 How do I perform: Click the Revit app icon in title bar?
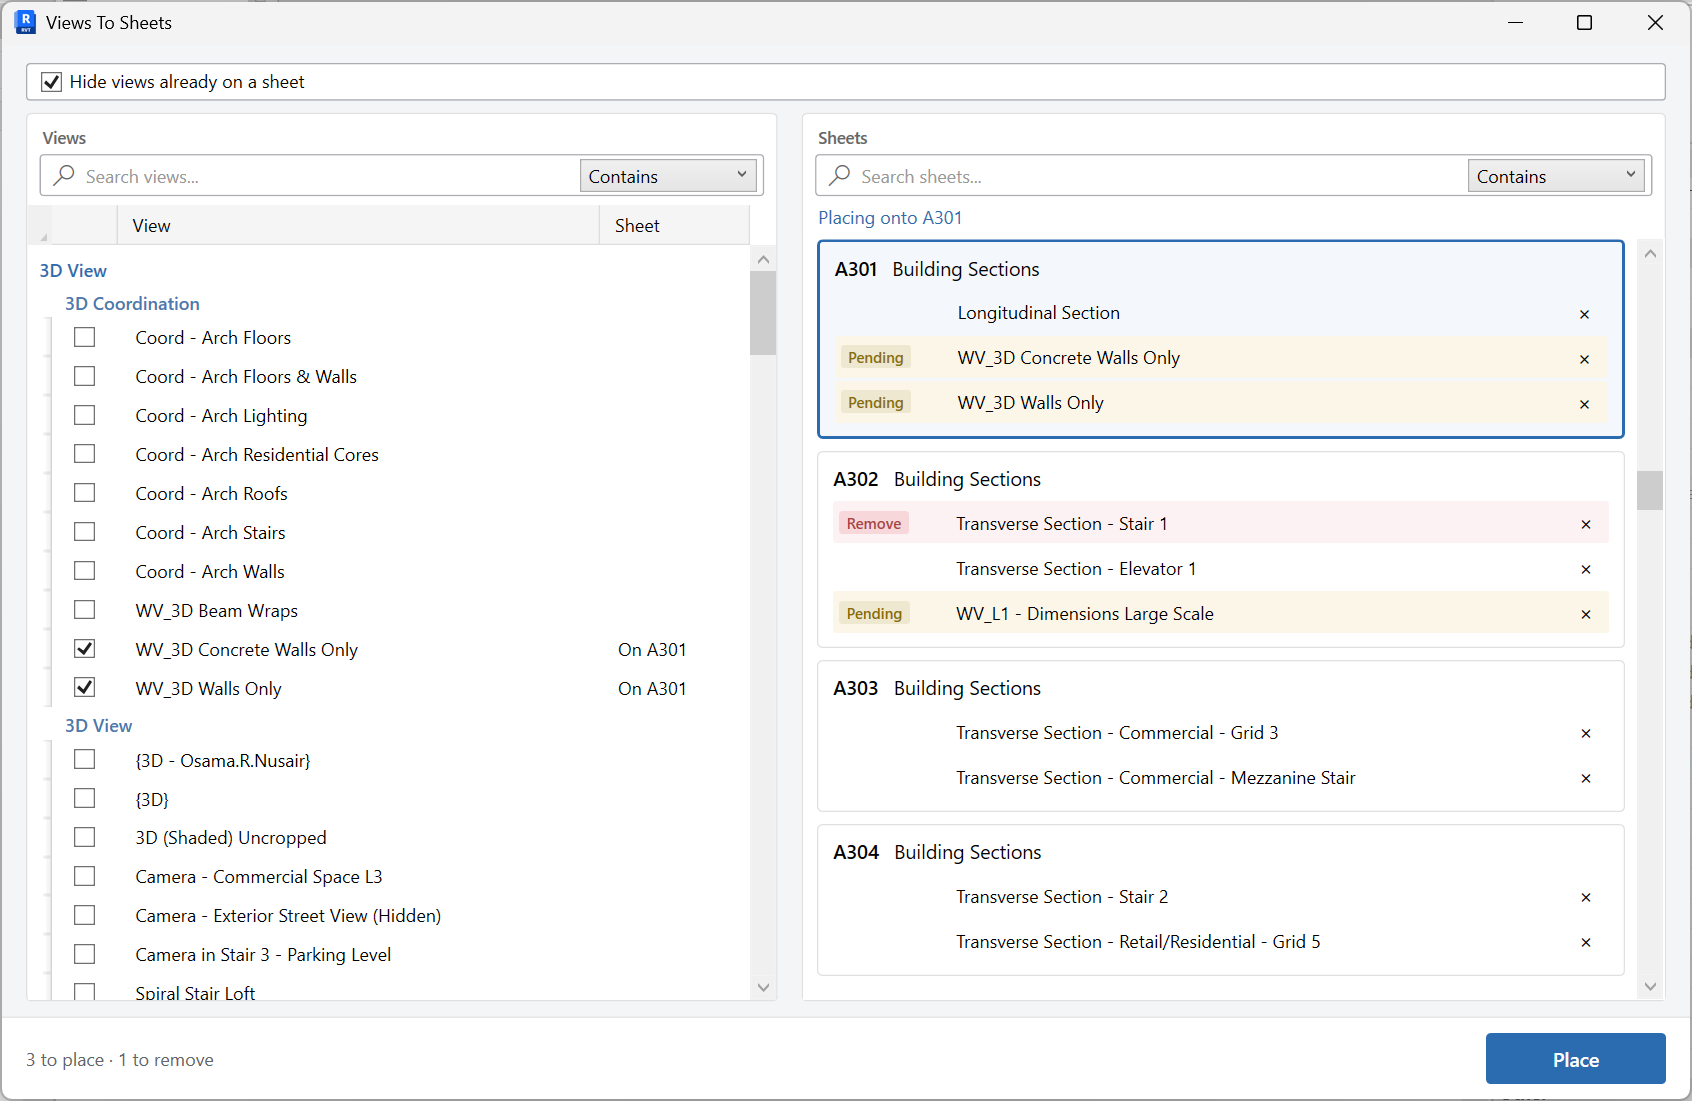[x=25, y=22]
